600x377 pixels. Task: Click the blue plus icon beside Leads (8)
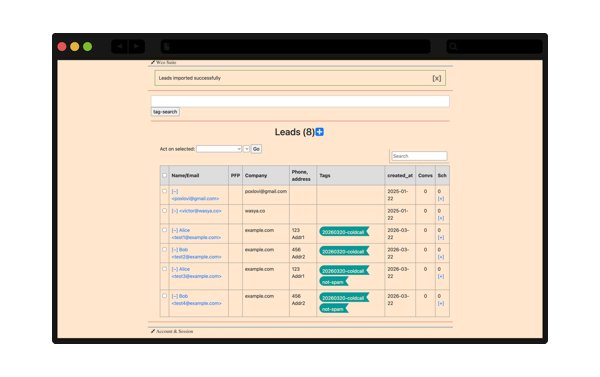pyautogui.click(x=320, y=132)
